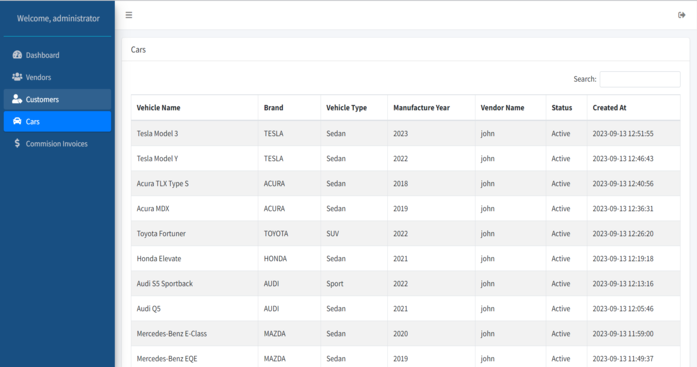Open Commision Invoices from sidebar
This screenshot has height=367, width=697.
point(57,144)
